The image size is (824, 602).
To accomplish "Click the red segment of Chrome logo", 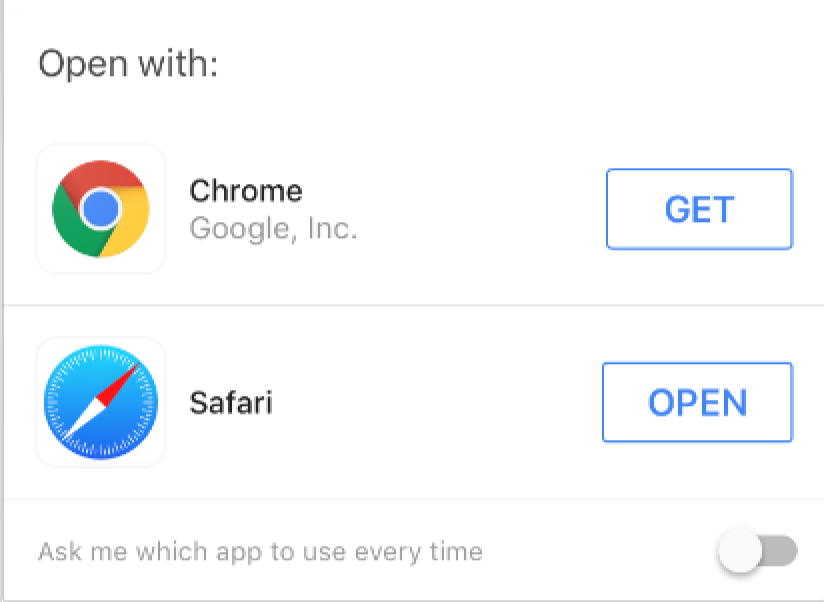I will (x=102, y=176).
